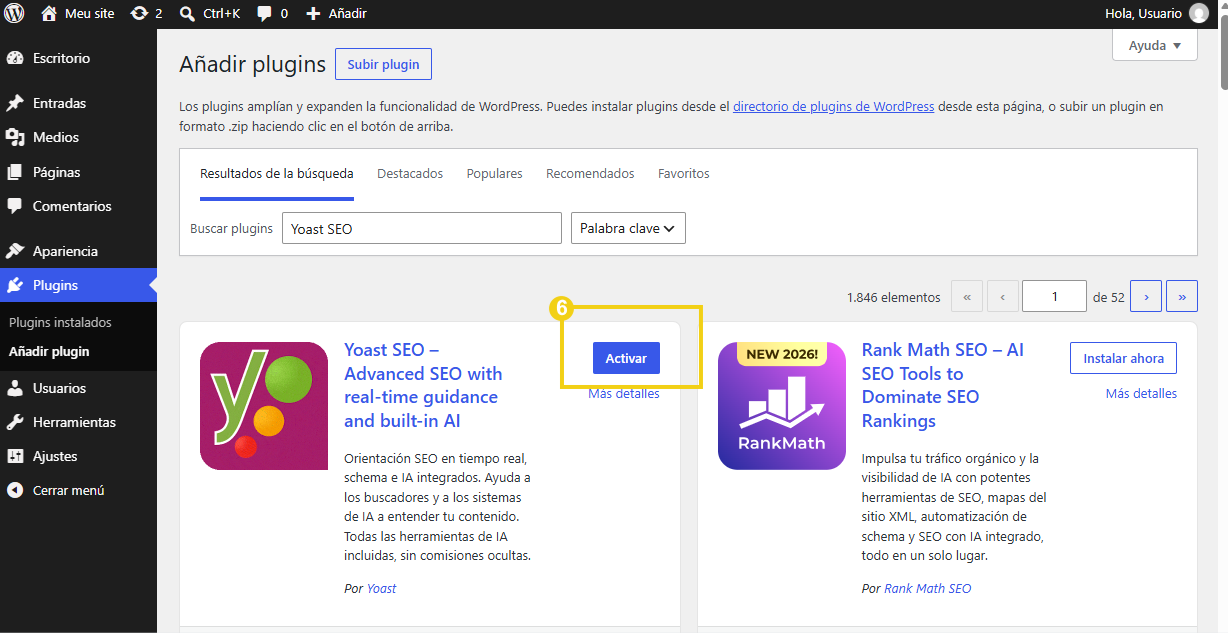Click the user avatar next to Hola, Usuario
The image size is (1228, 633).
pyautogui.click(x=1199, y=14)
